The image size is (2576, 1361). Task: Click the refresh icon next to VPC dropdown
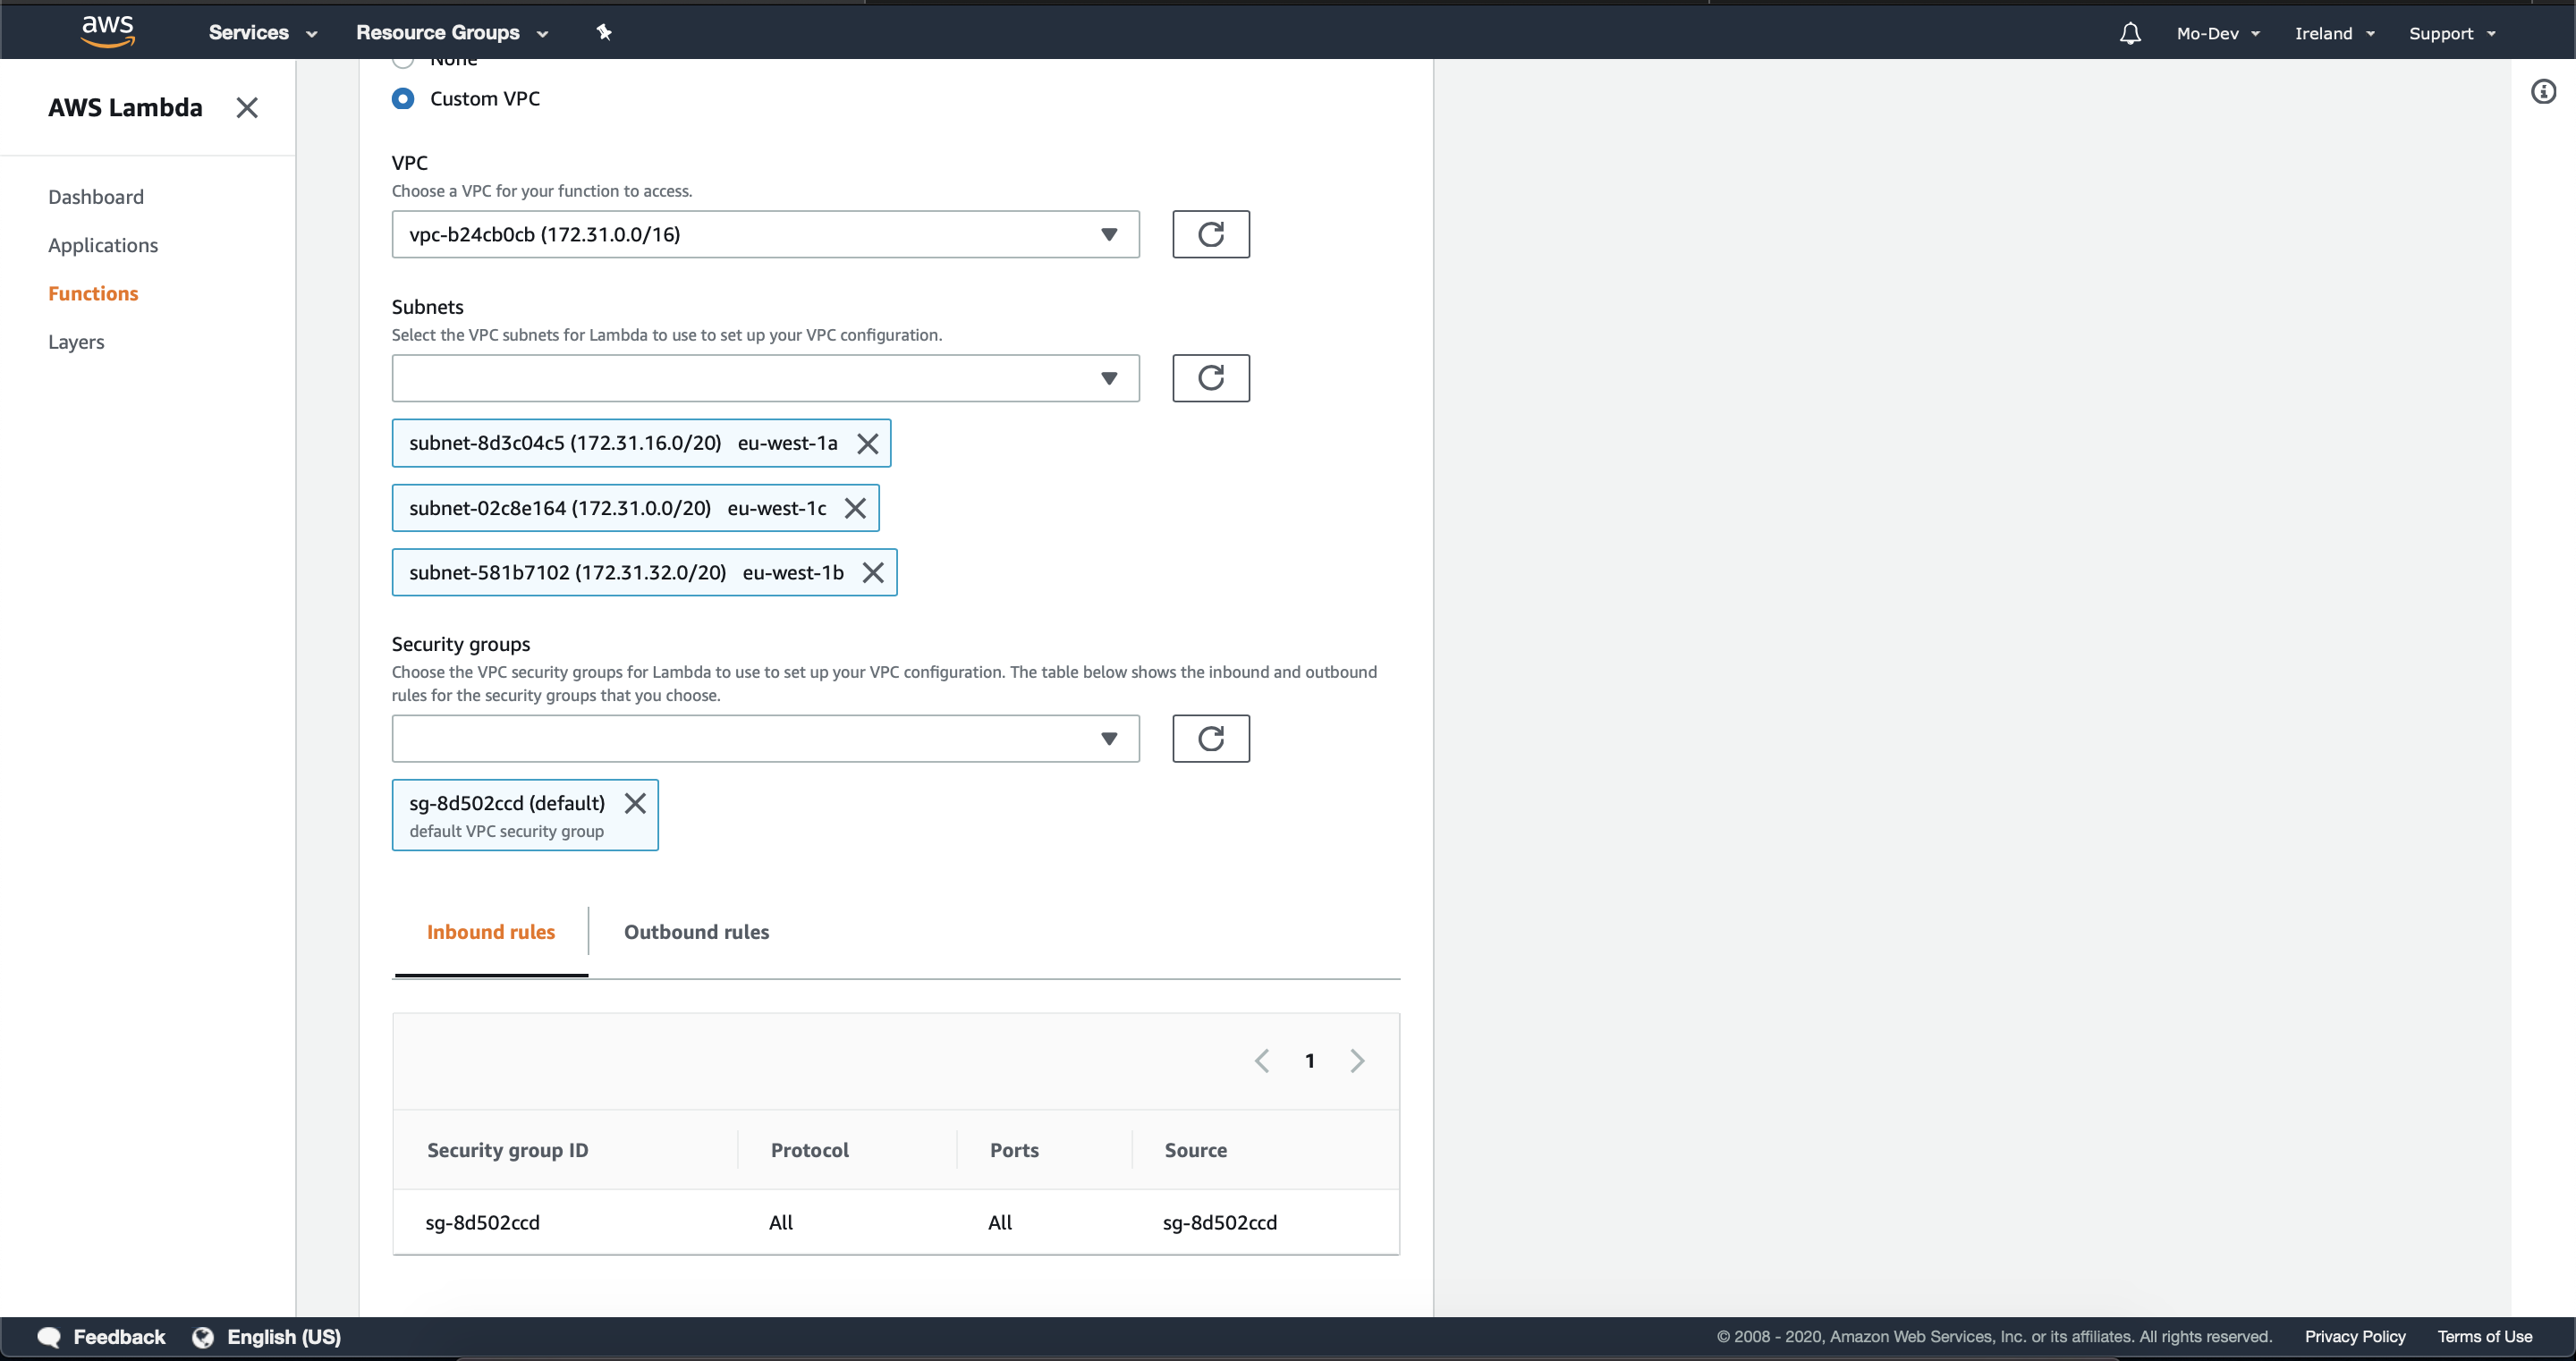click(1211, 233)
